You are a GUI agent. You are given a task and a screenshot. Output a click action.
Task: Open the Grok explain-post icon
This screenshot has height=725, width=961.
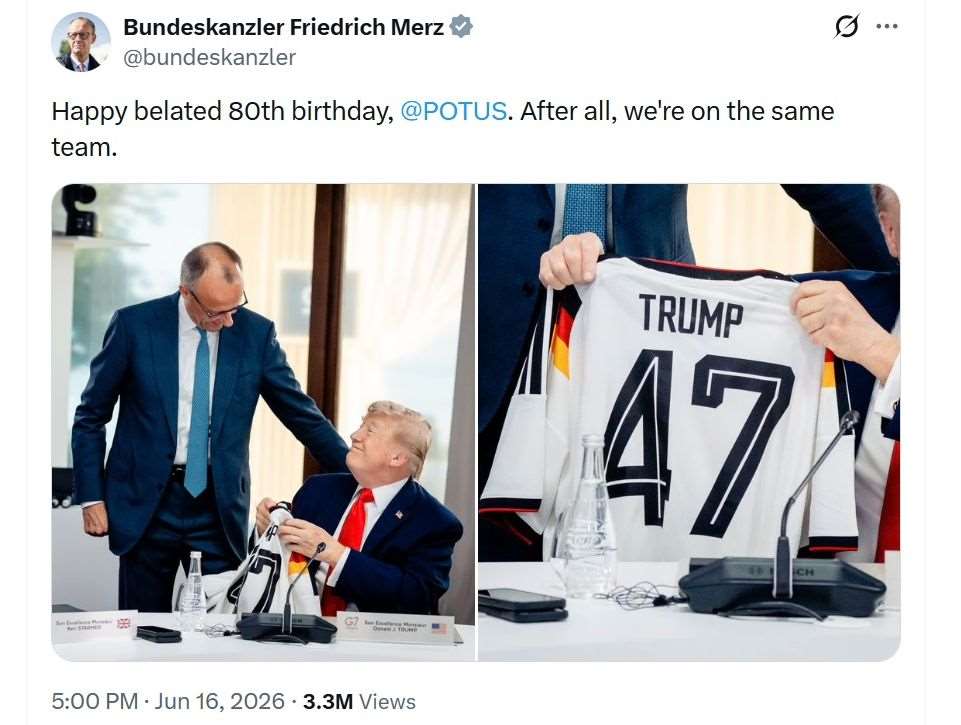847,27
